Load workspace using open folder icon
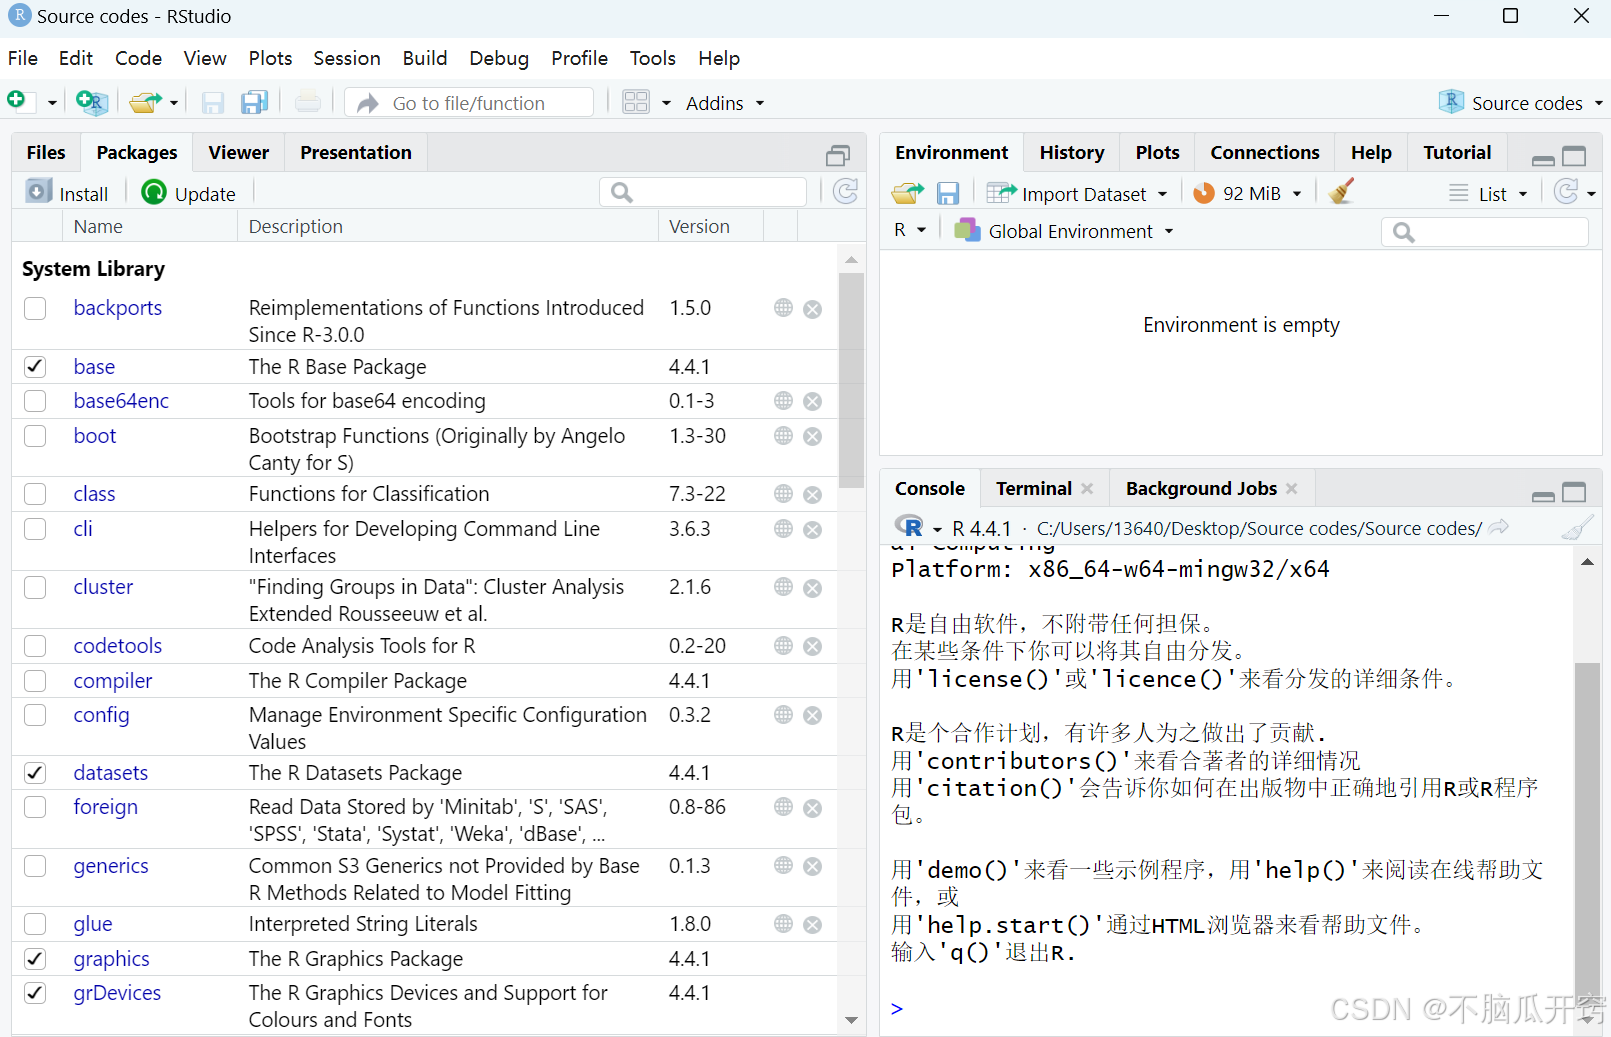The height and width of the screenshot is (1037, 1611). 908,193
